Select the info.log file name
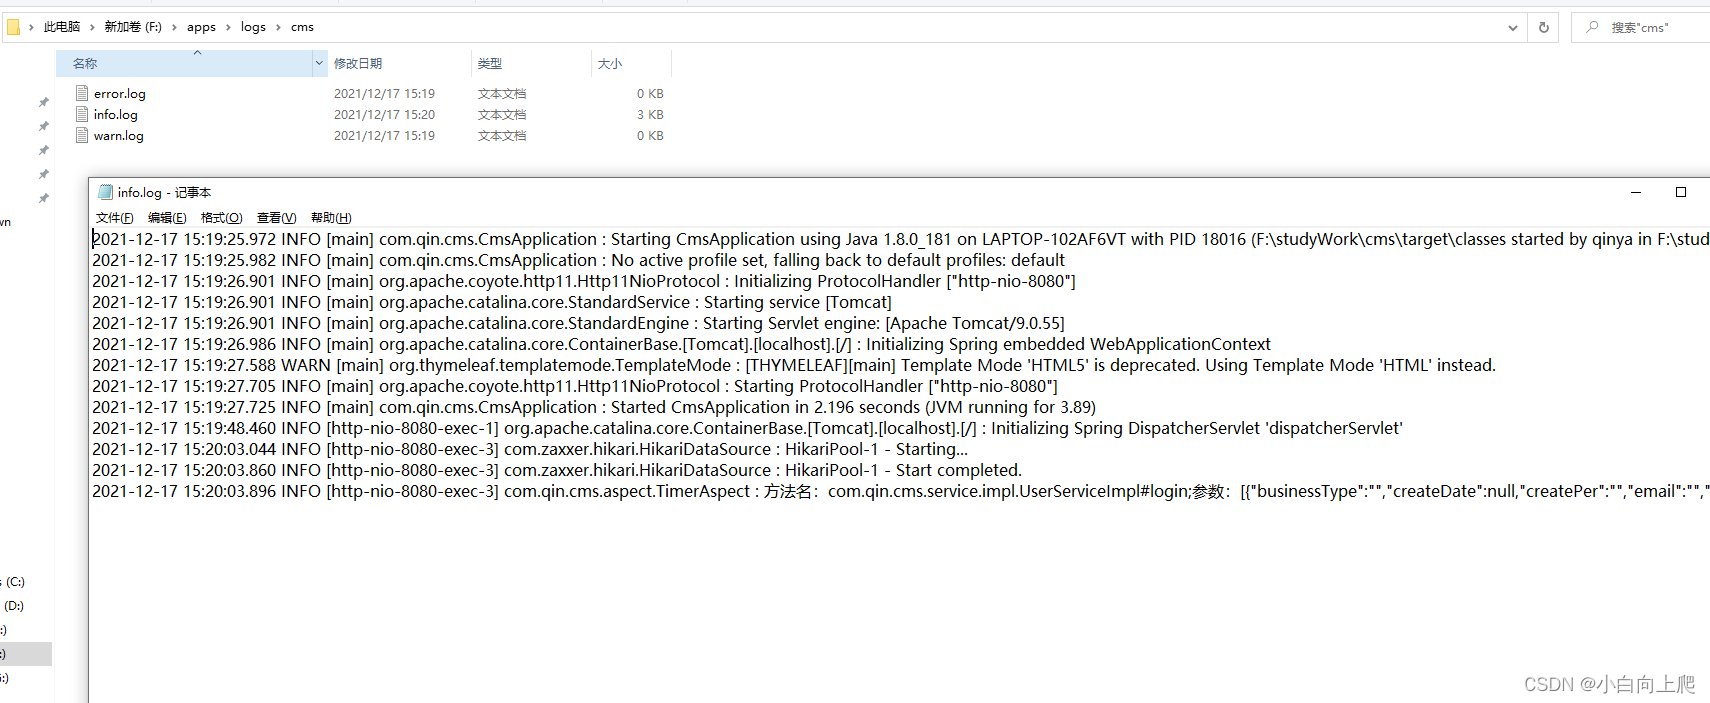The width and height of the screenshot is (1710, 703). (x=116, y=114)
